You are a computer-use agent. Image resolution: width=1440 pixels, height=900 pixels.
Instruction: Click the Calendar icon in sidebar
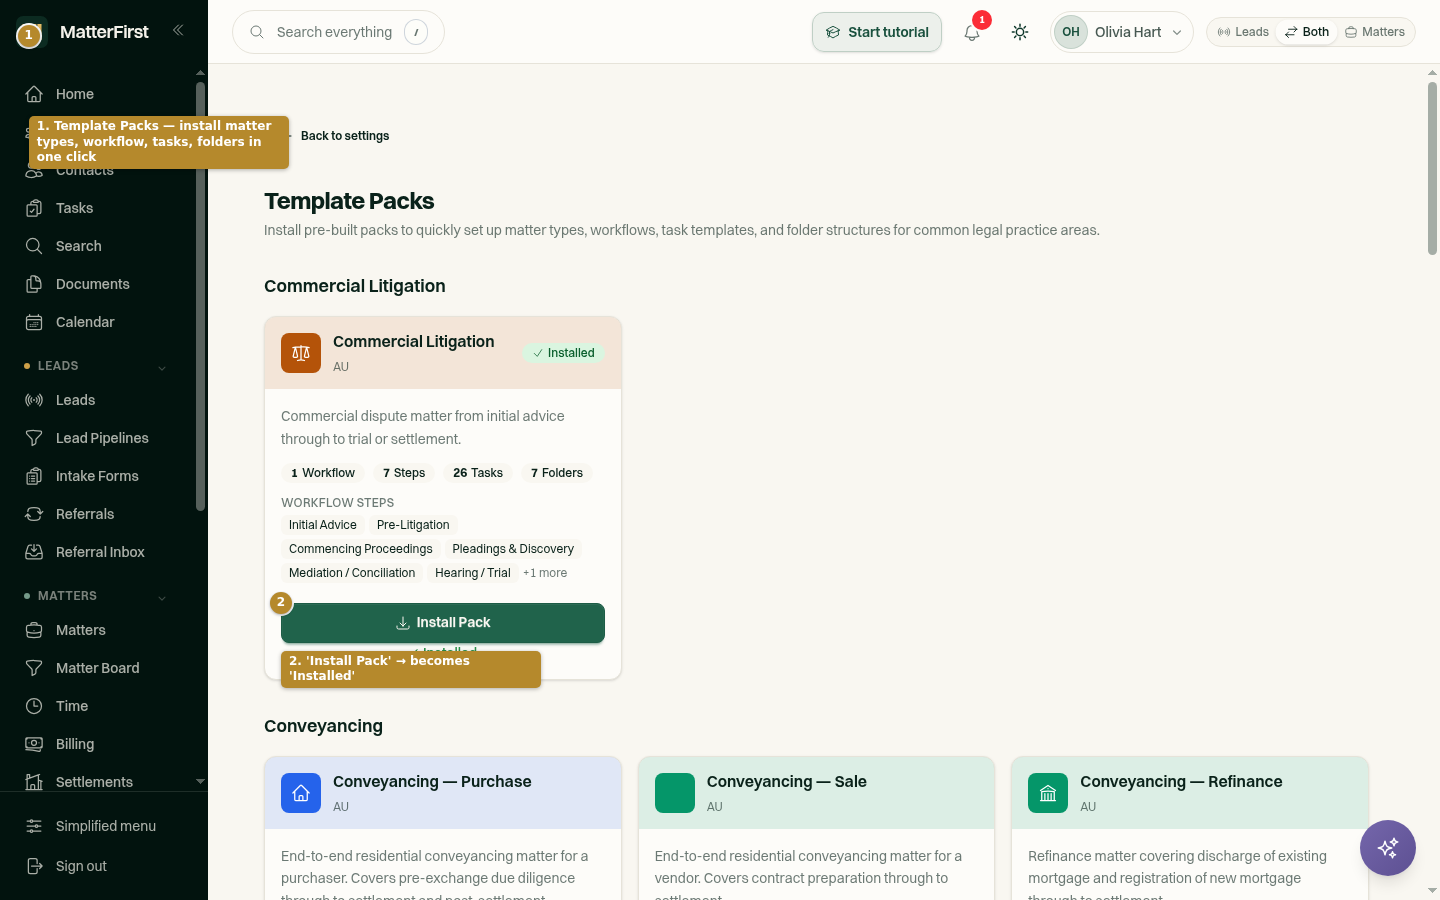pyautogui.click(x=34, y=322)
